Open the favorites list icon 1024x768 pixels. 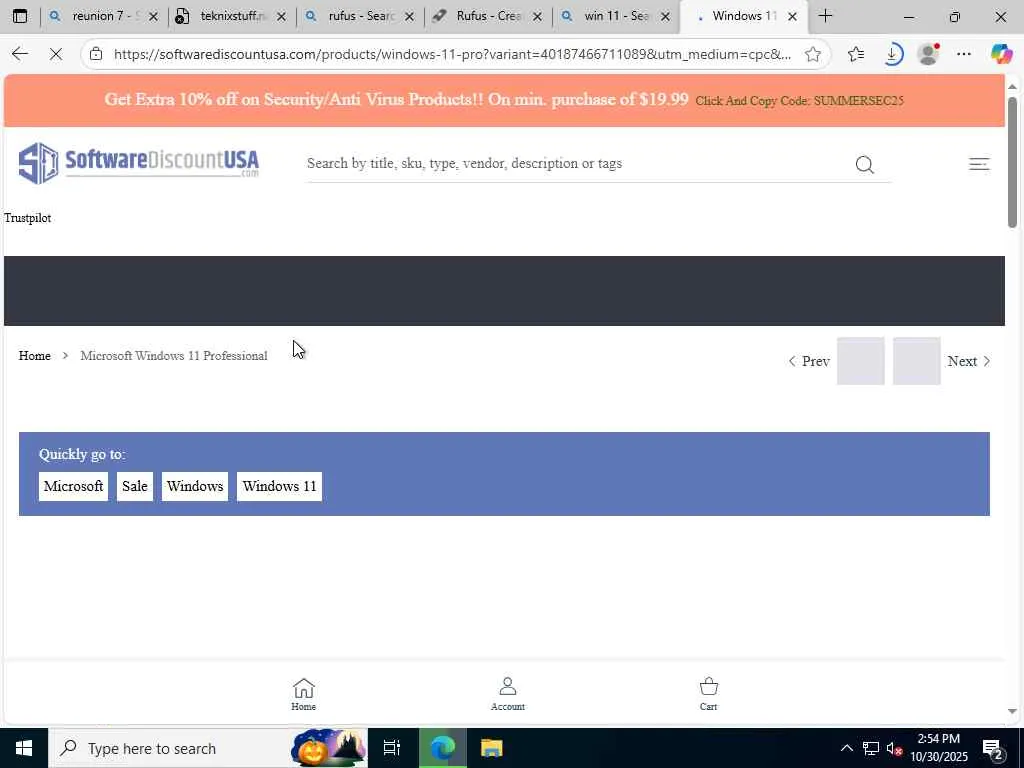pyautogui.click(x=856, y=54)
